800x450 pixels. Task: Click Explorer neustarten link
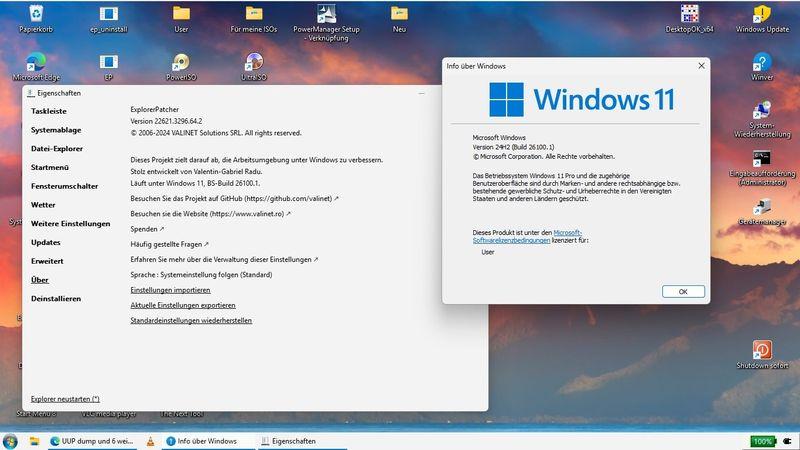(65, 399)
